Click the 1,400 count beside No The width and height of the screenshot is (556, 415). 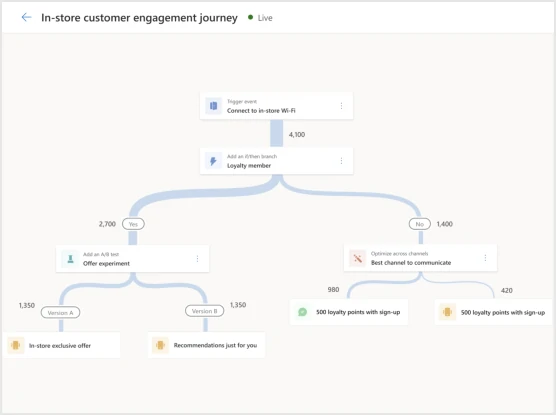pyautogui.click(x=445, y=224)
